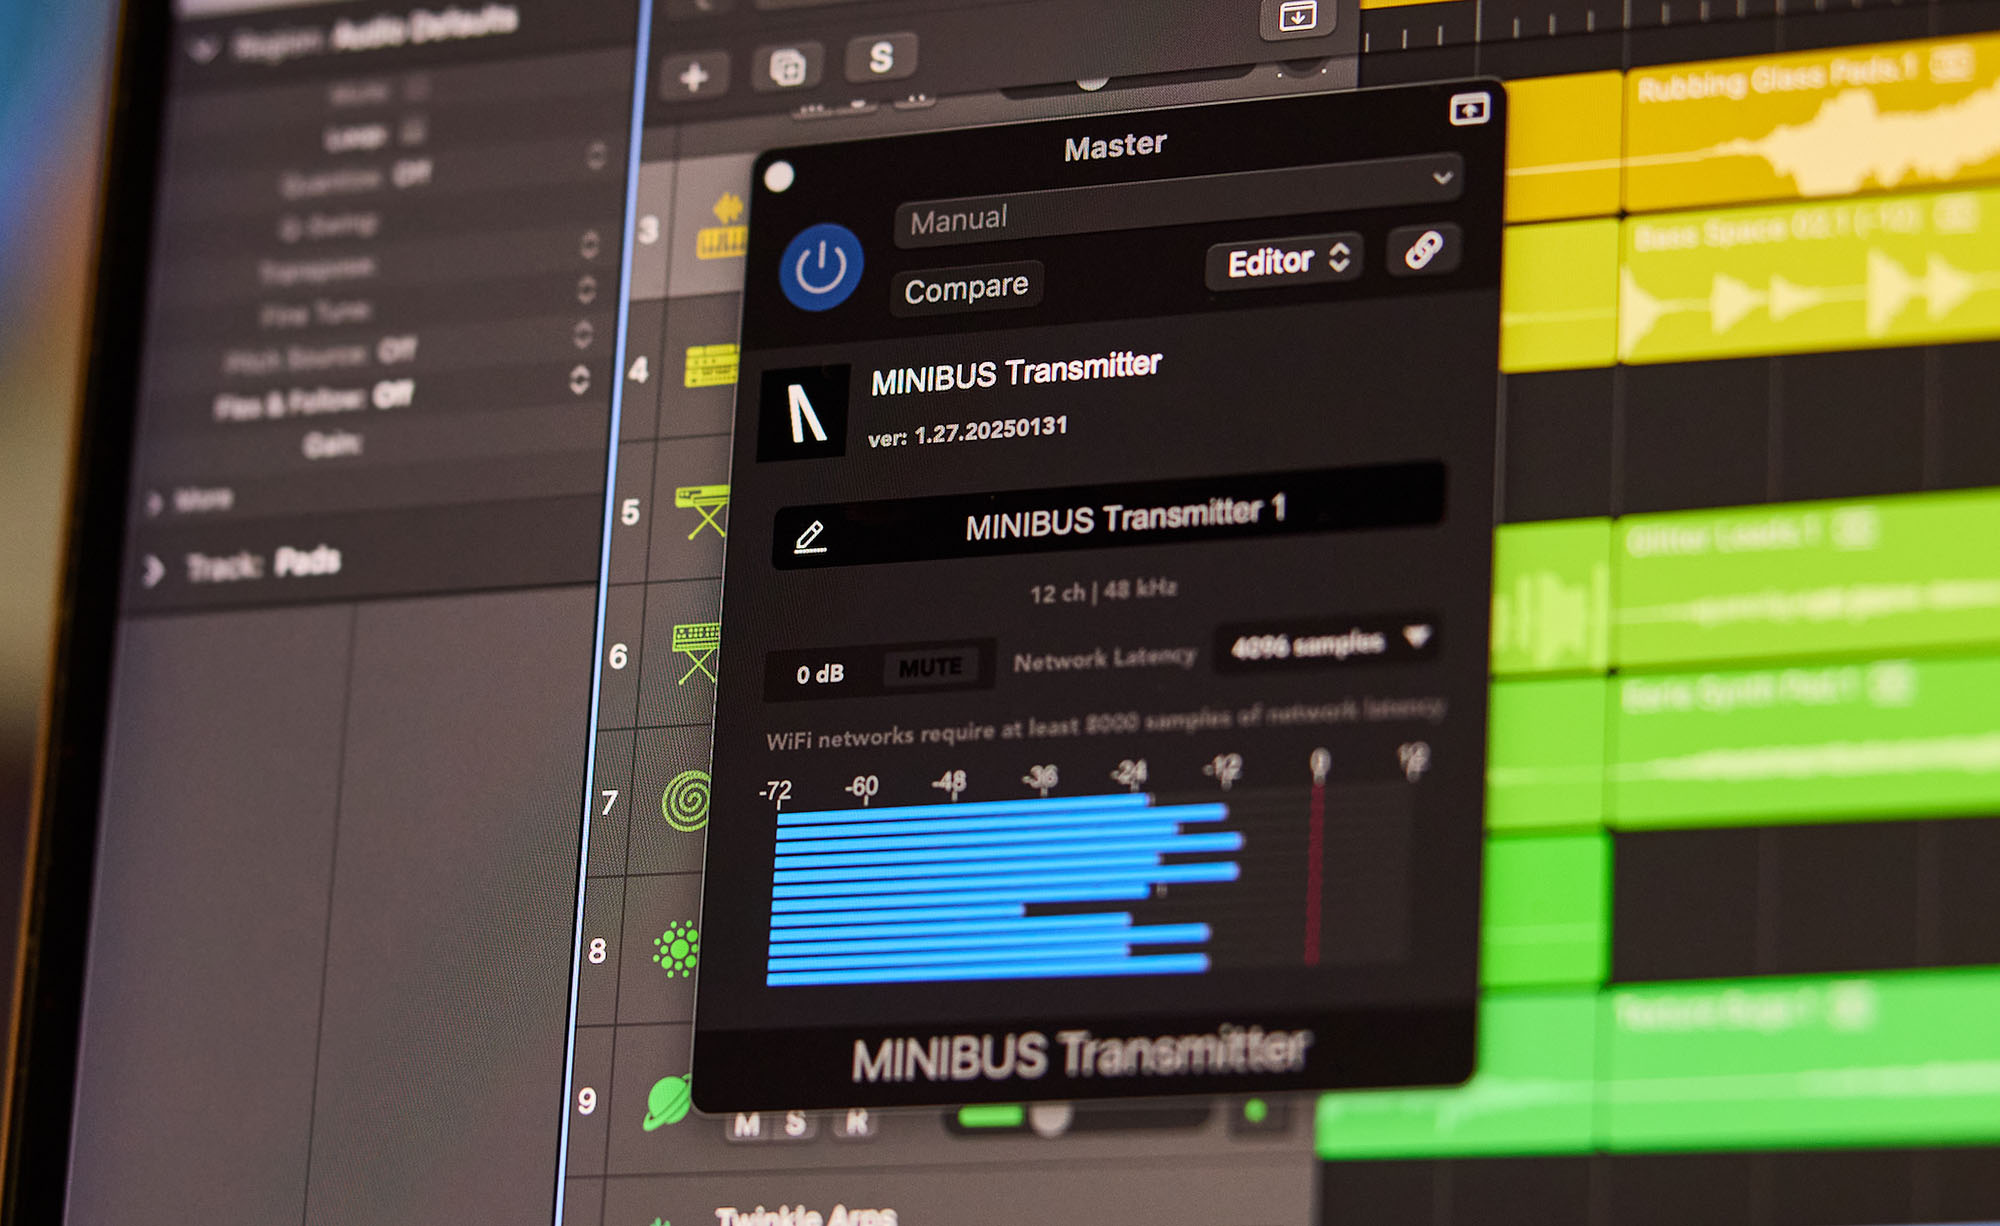The height and width of the screenshot is (1226, 2000).
Task: Toggle the global solo S button
Action: 880,58
